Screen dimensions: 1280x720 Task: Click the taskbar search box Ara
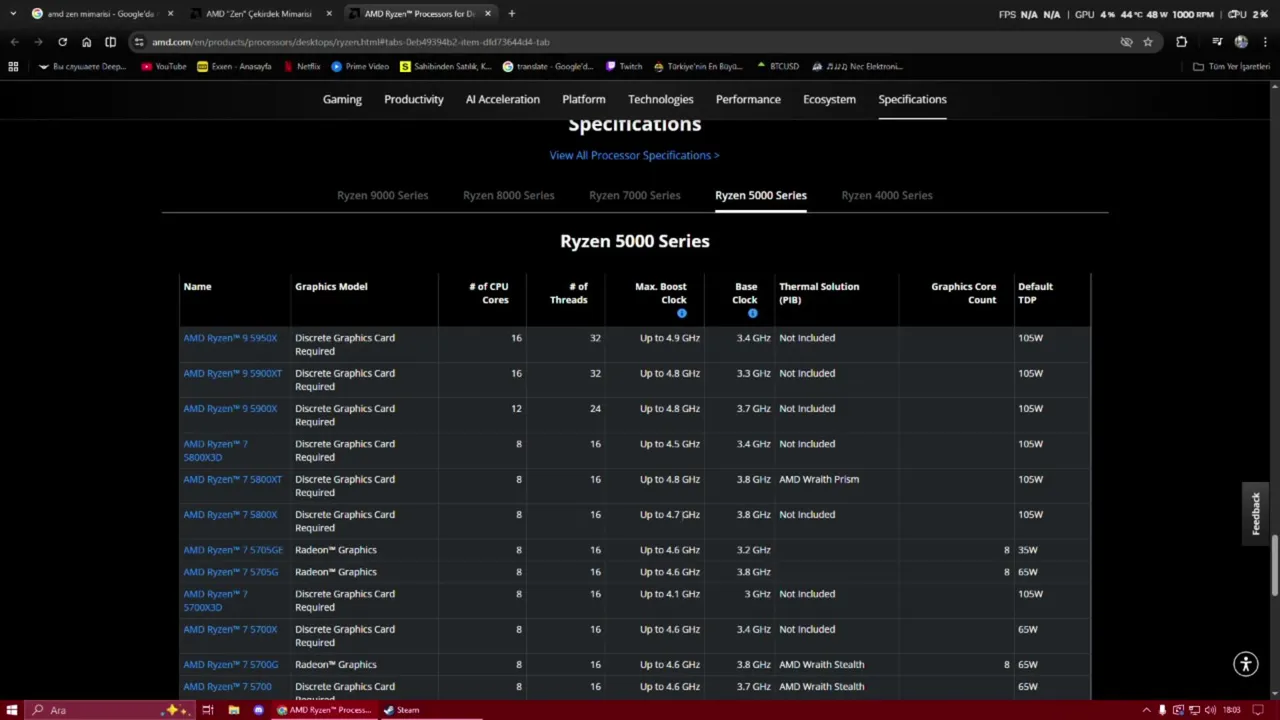click(110, 710)
